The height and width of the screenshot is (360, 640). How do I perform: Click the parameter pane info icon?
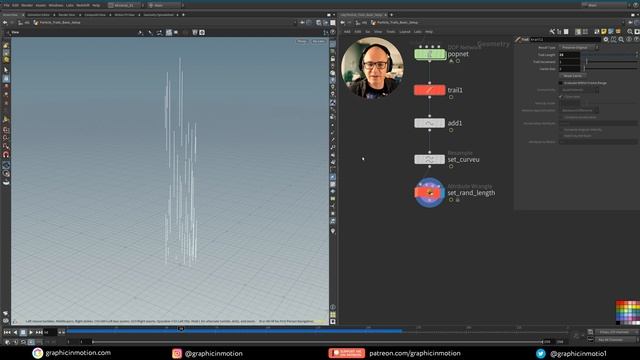point(629,39)
